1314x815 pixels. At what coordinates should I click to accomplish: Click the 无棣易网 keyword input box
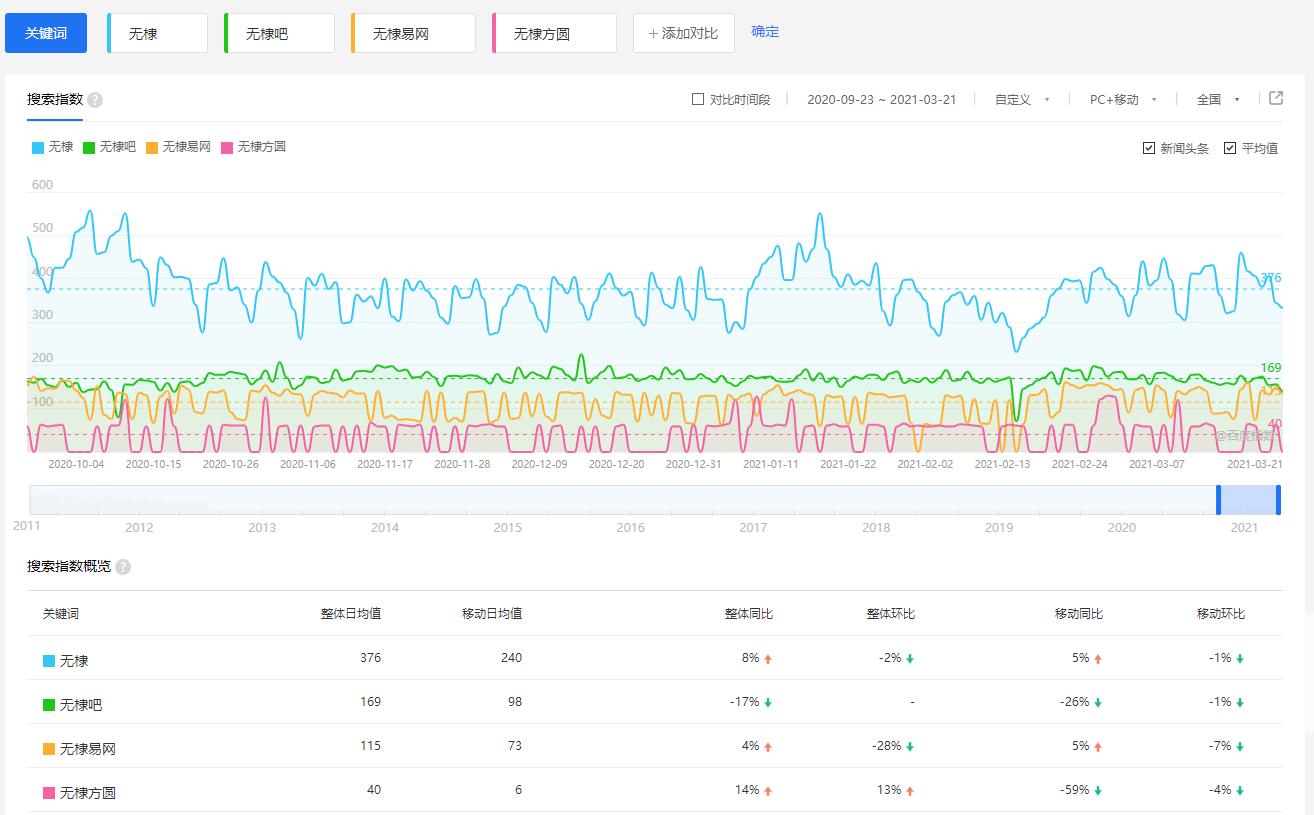coord(414,33)
